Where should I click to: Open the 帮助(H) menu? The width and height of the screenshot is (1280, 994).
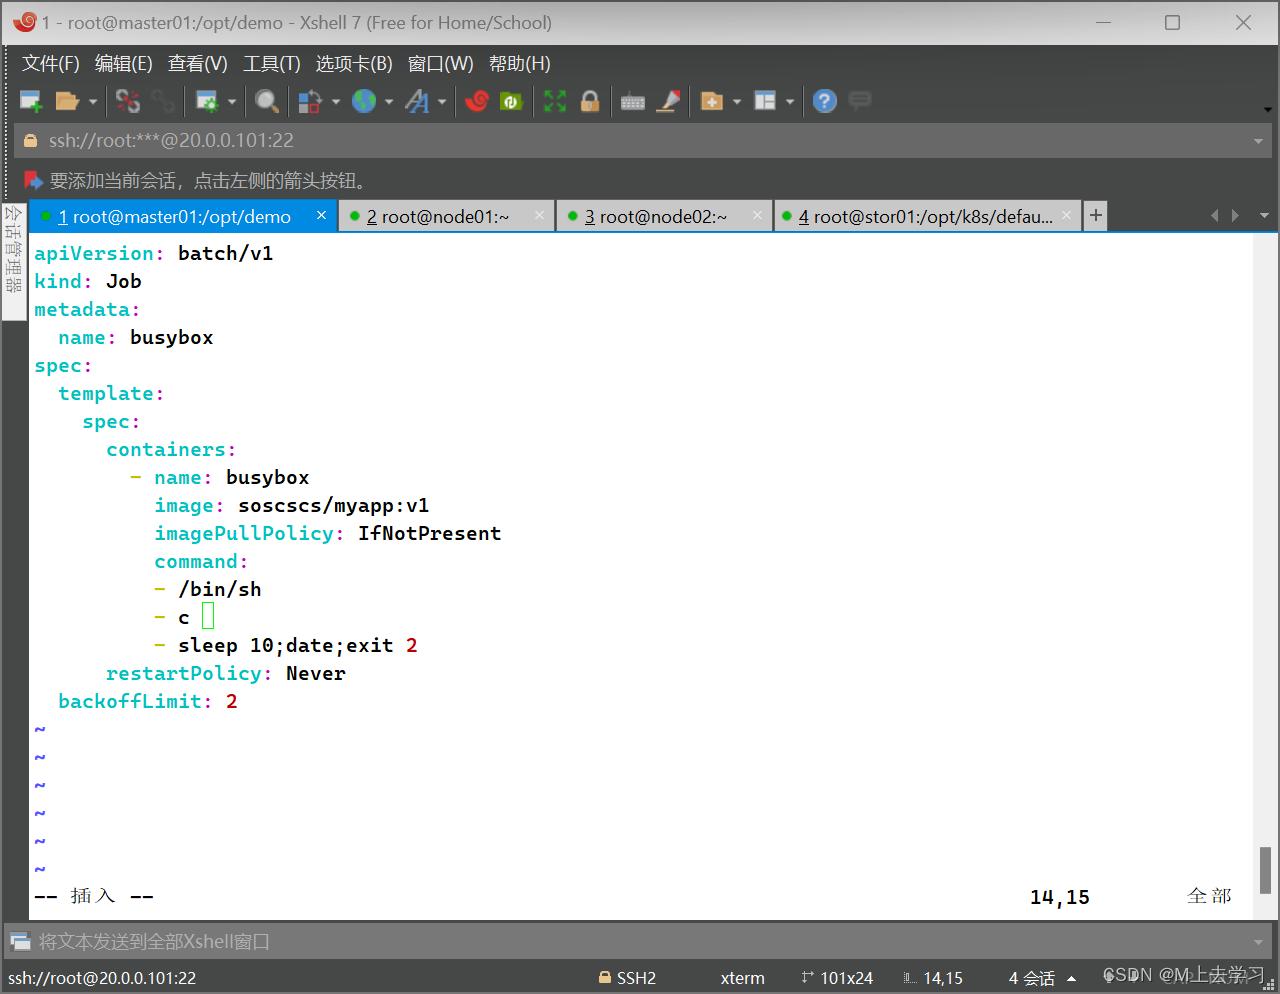[520, 64]
